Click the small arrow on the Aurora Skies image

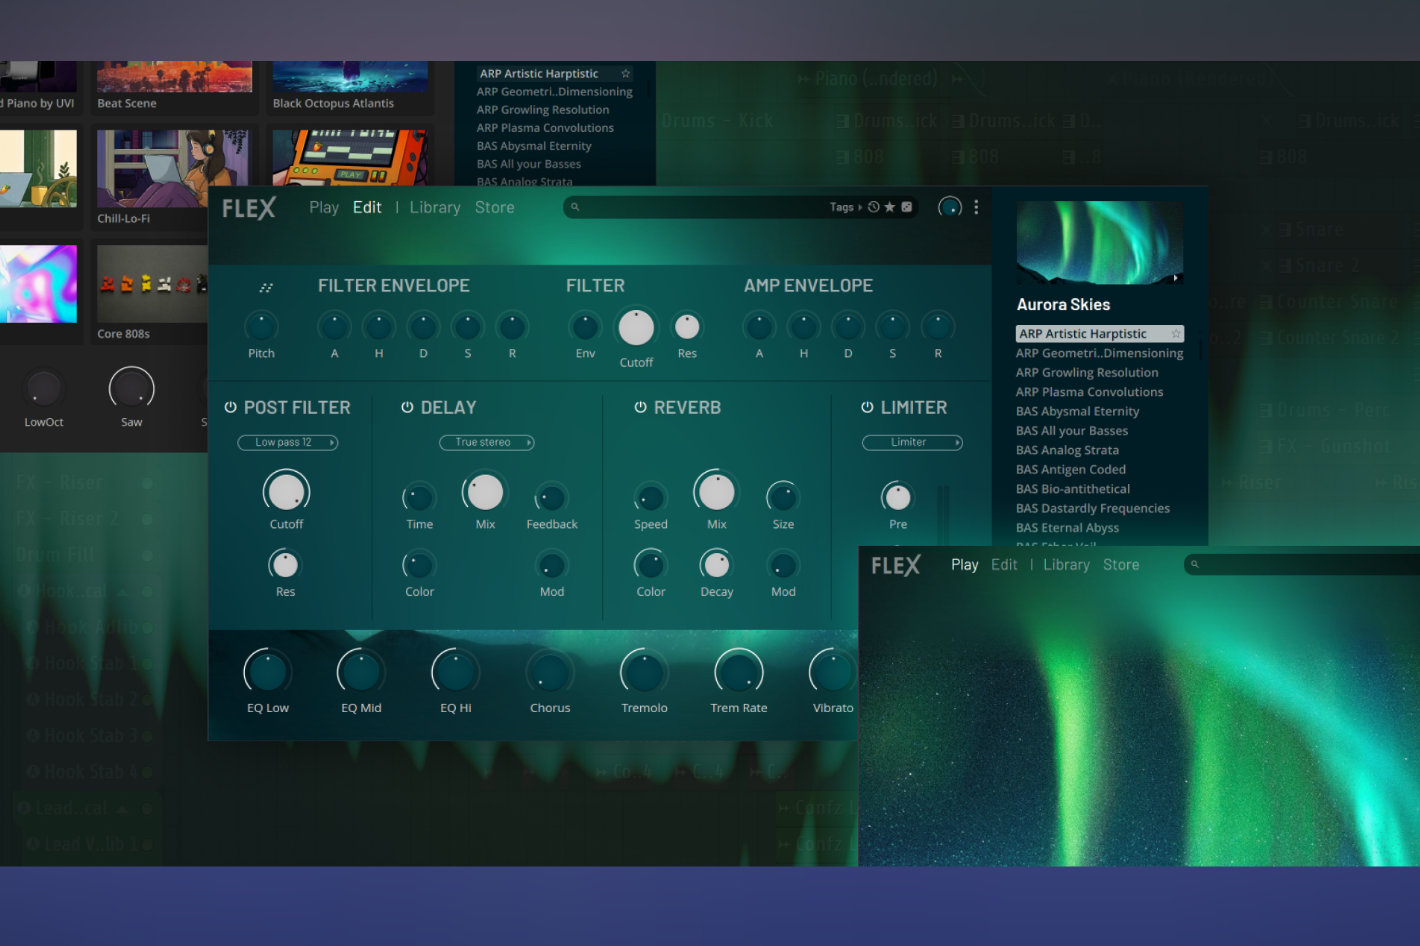tap(1176, 279)
